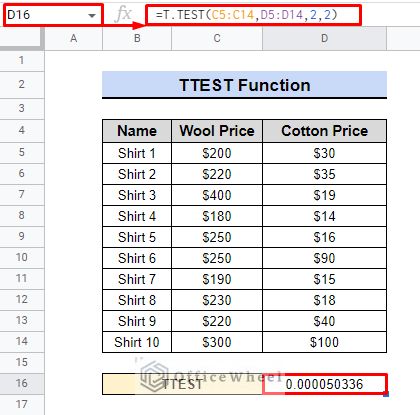
Task: Select row 6 header
Action: [22, 174]
